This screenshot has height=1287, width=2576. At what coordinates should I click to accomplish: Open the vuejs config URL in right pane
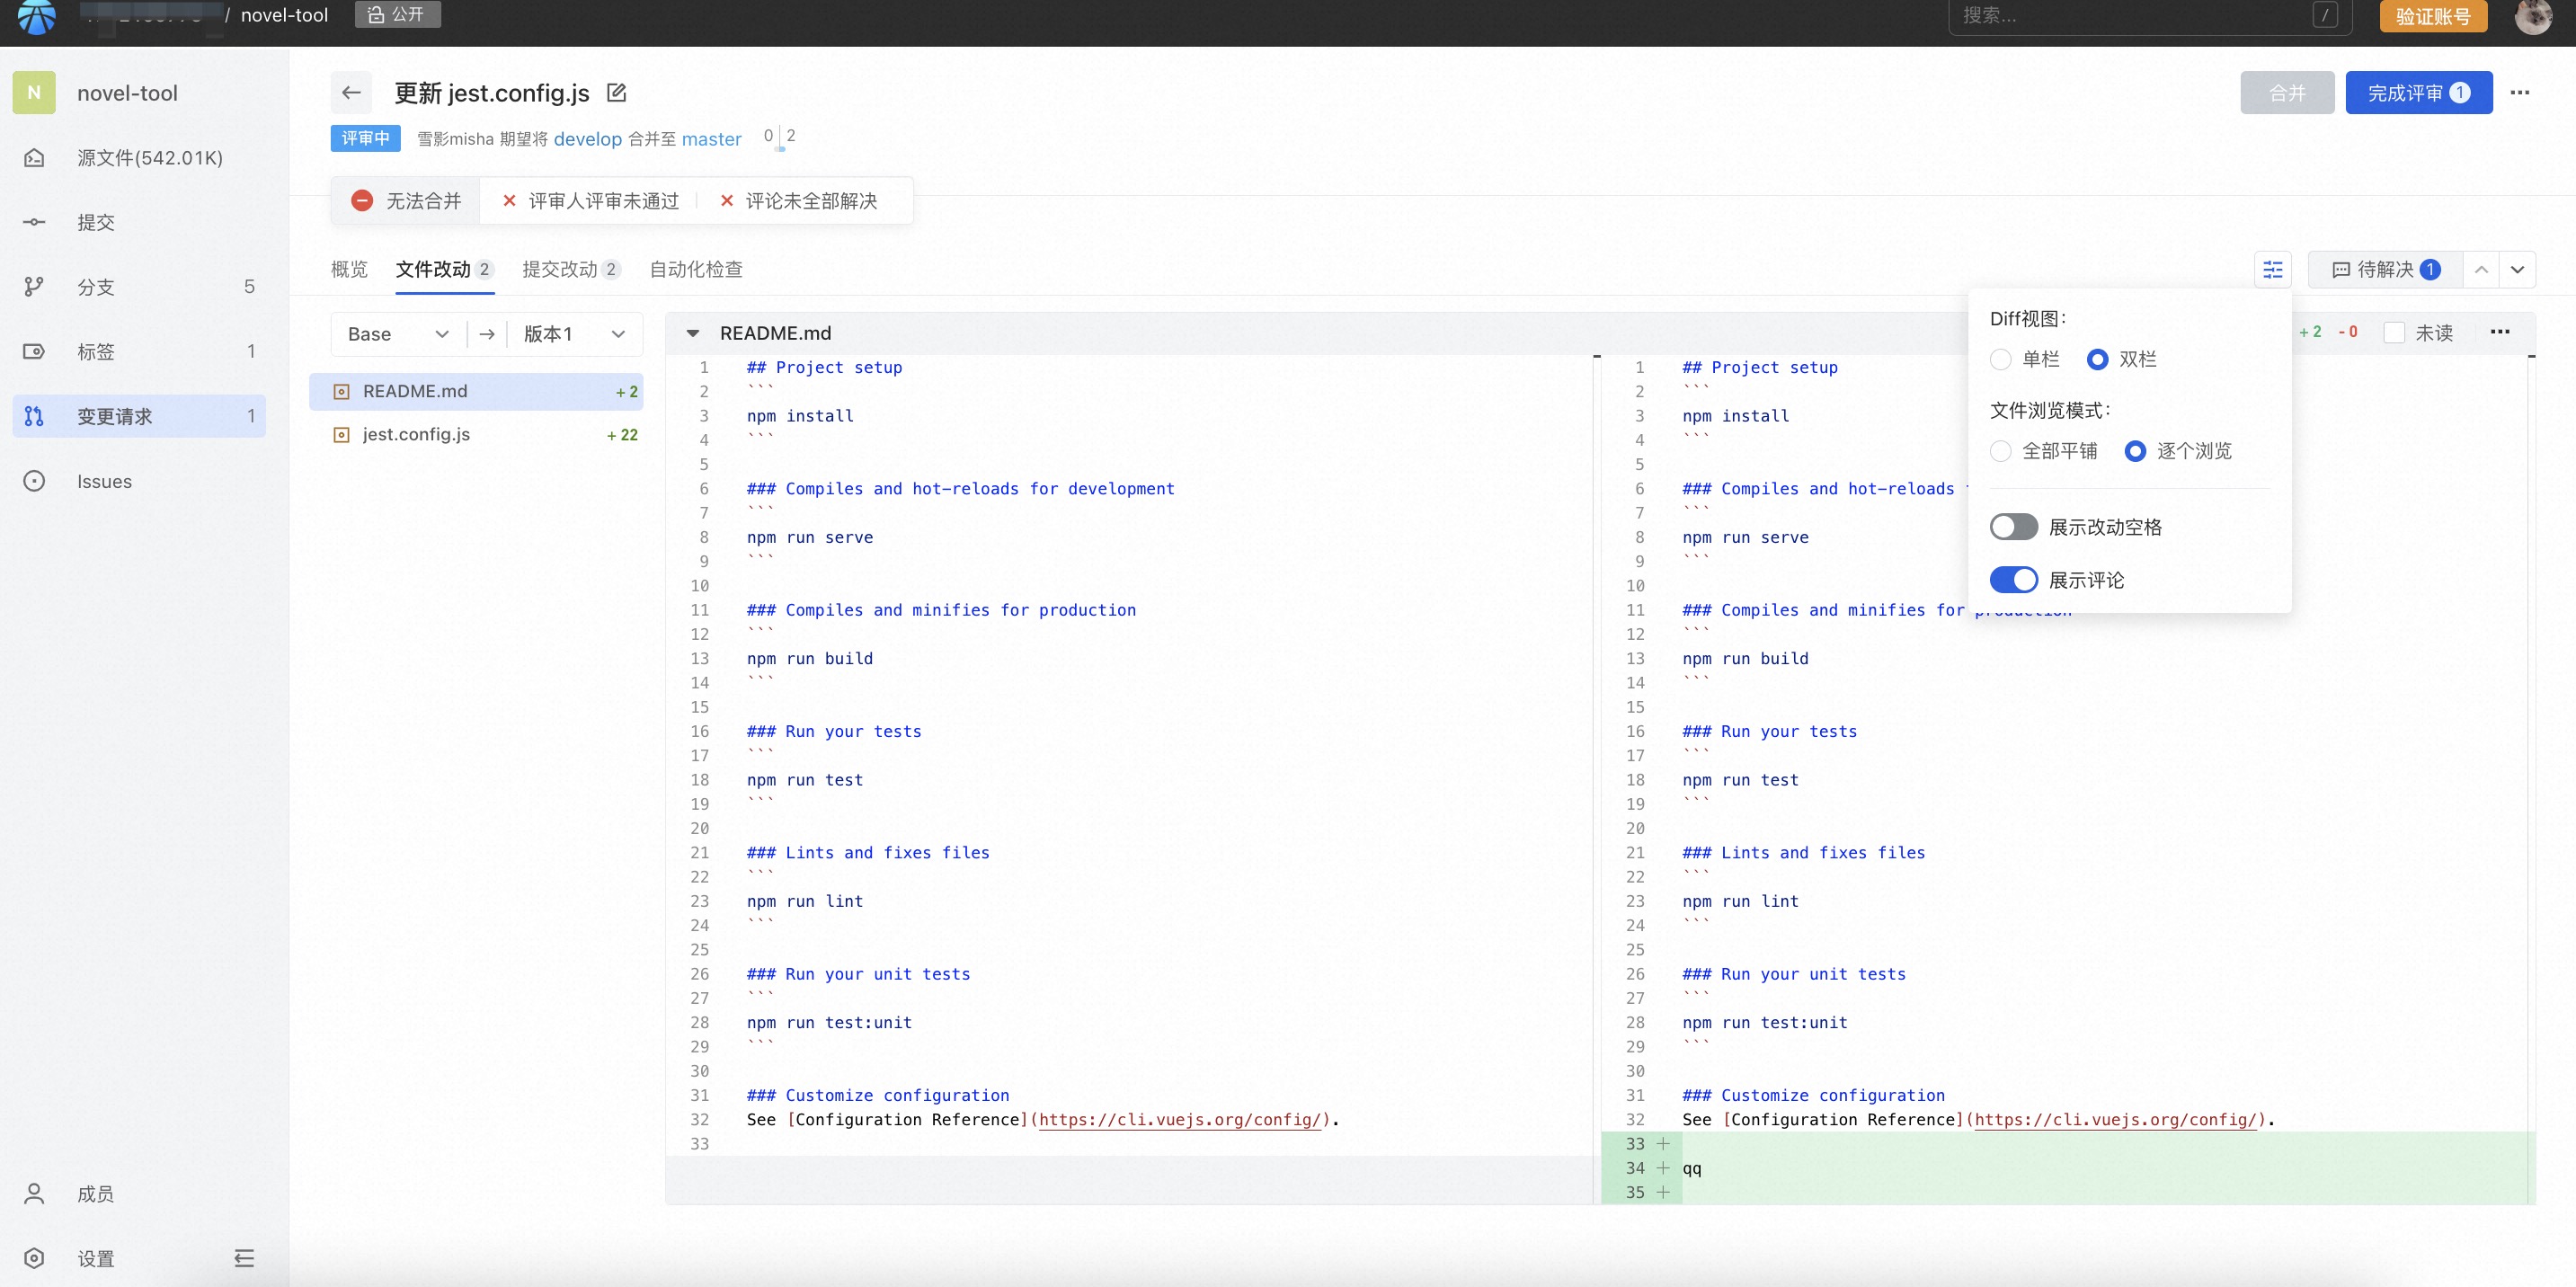point(2115,1119)
